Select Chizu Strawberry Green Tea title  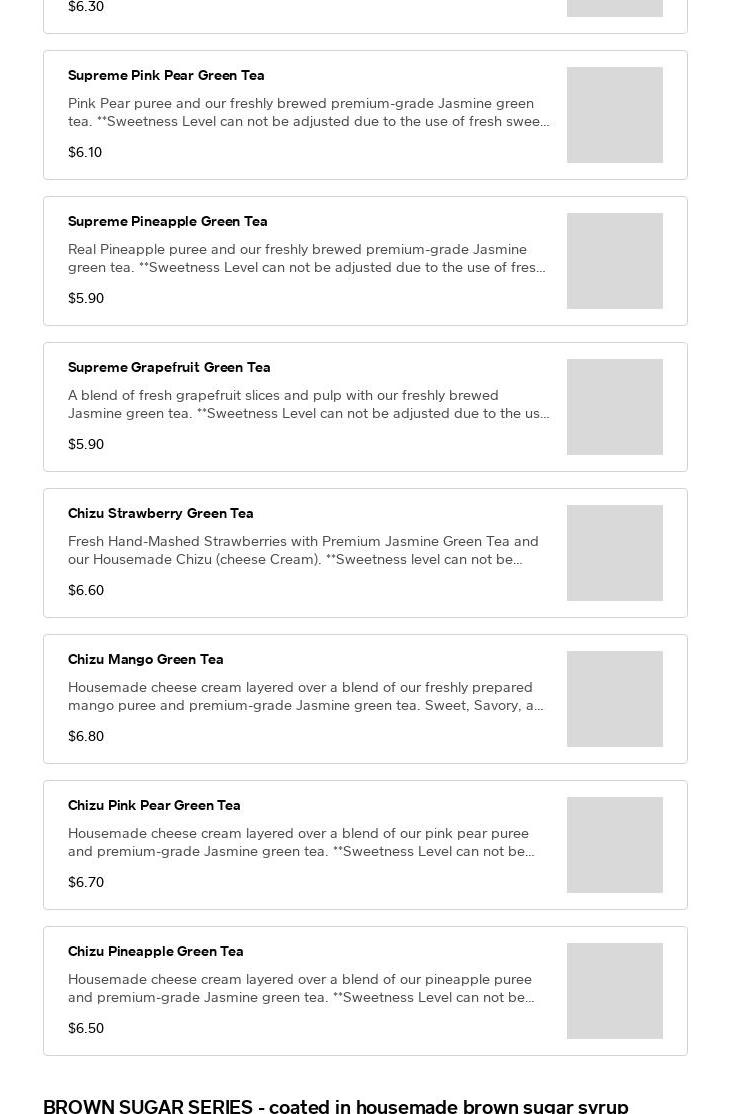161,514
